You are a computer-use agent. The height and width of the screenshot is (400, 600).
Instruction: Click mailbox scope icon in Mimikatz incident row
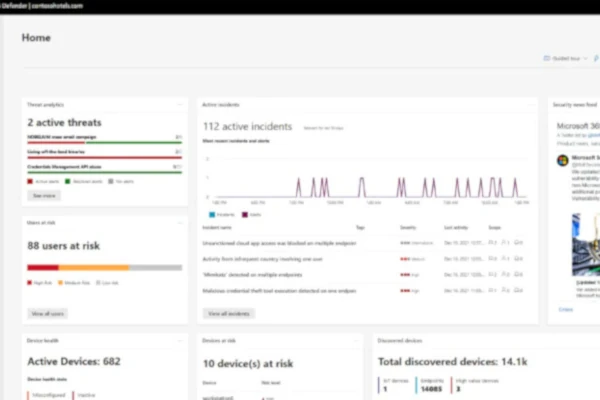click(x=518, y=274)
